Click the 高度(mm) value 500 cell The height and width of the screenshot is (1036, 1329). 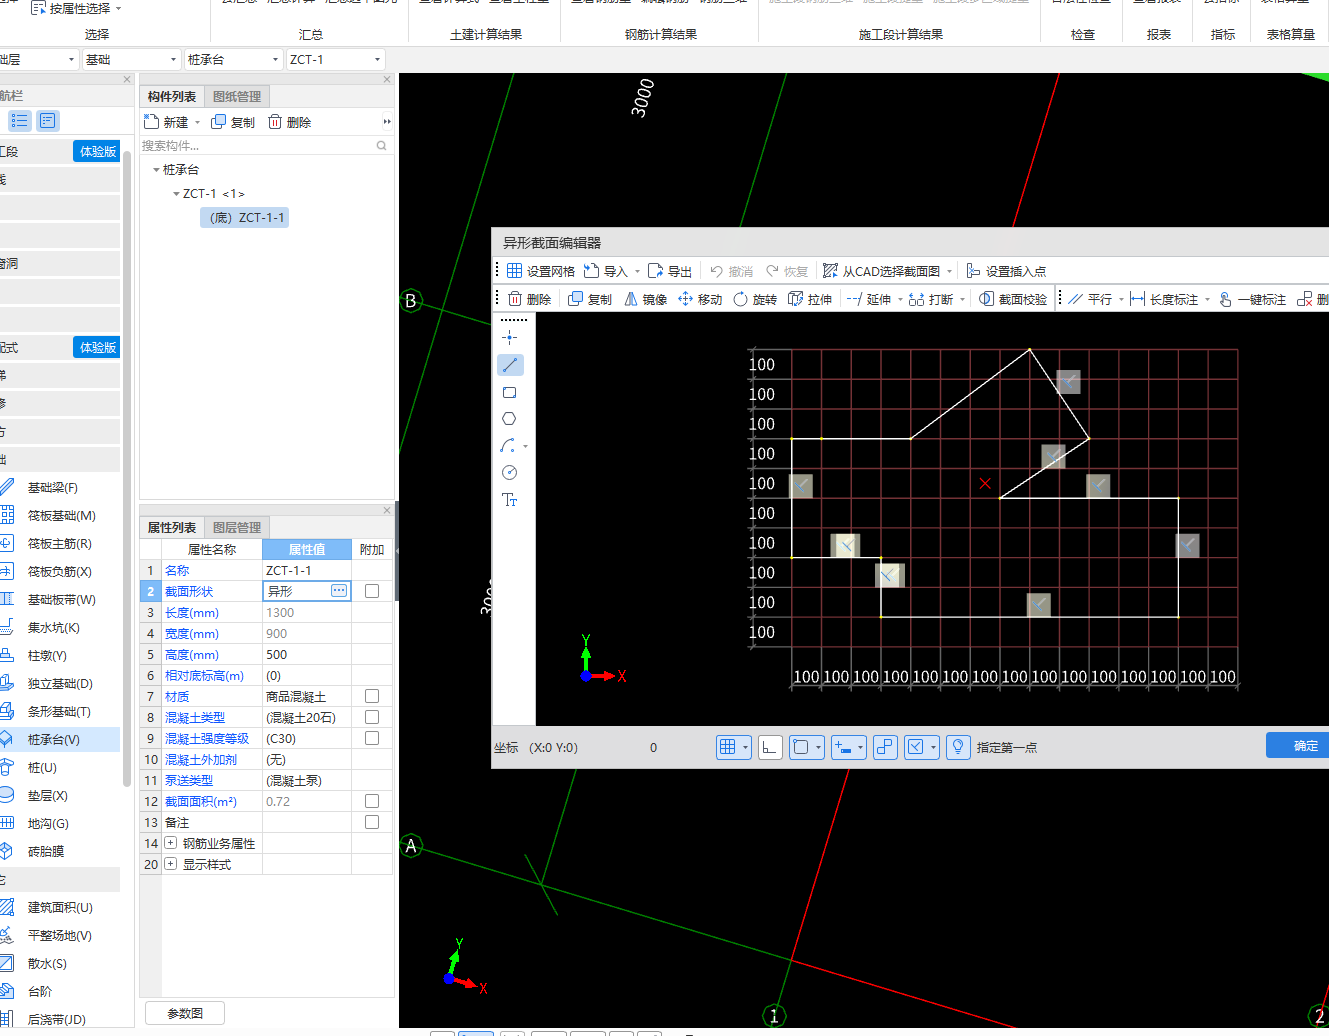click(x=307, y=654)
